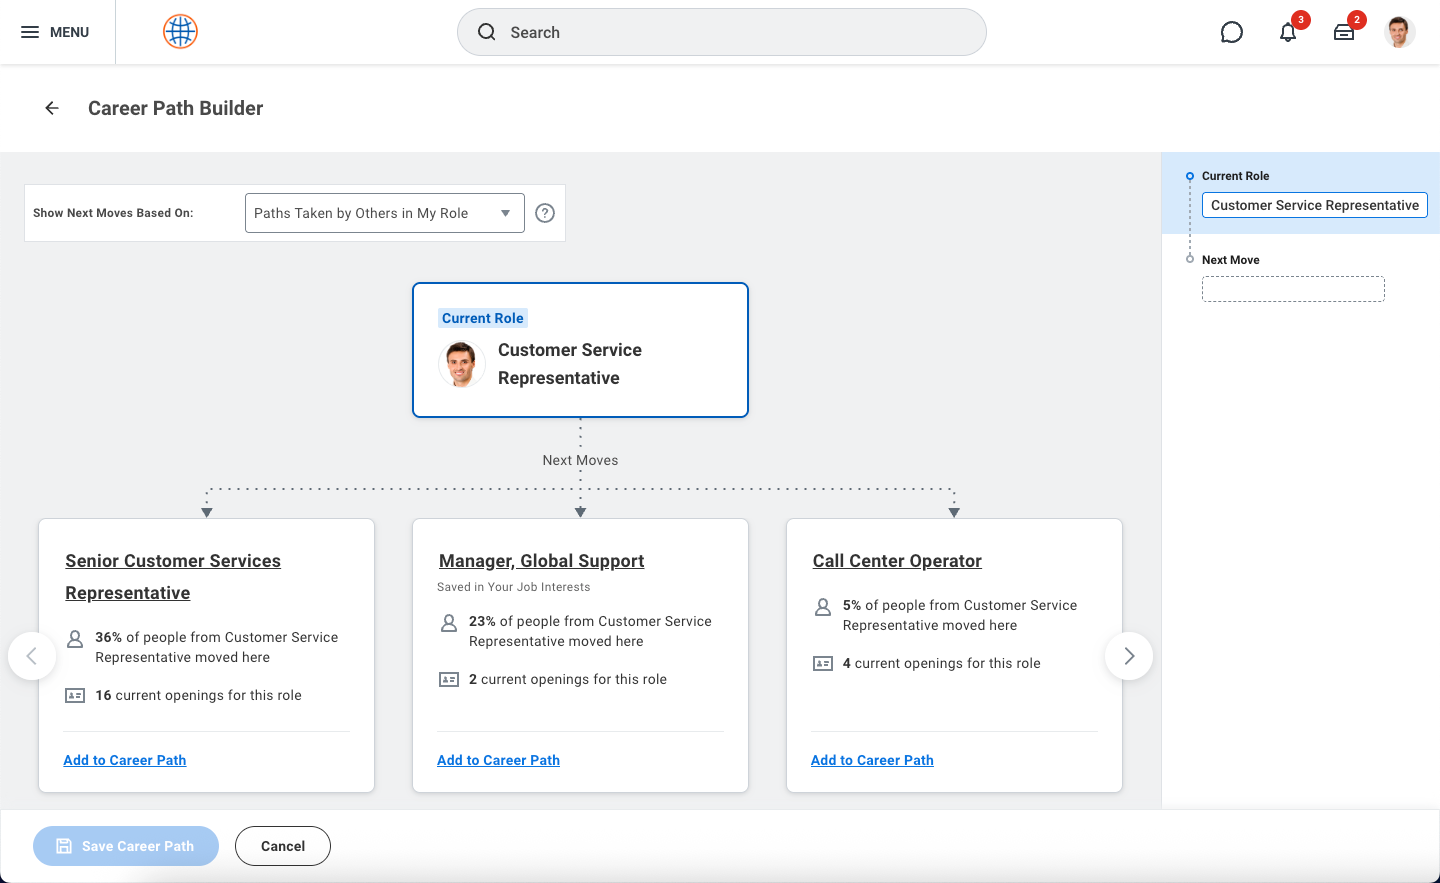
Task: Open notifications bell icon
Action: tap(1288, 32)
